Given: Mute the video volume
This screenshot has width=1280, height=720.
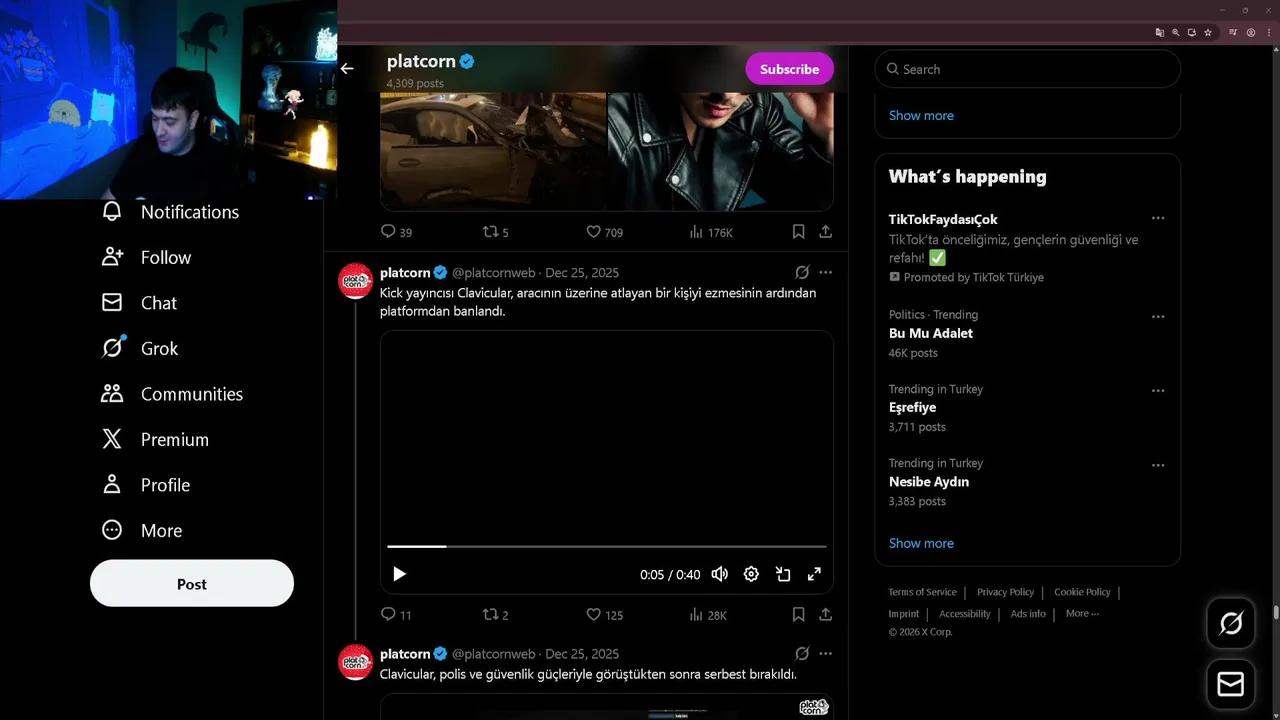Looking at the screenshot, I should point(719,574).
